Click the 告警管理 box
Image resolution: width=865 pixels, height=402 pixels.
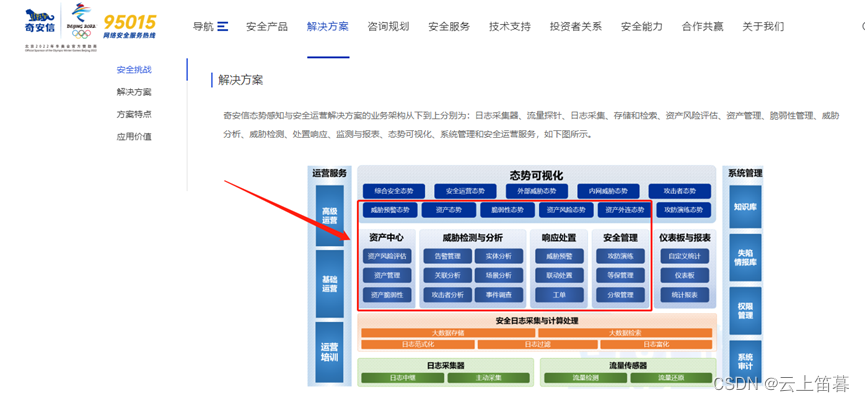[448, 256]
